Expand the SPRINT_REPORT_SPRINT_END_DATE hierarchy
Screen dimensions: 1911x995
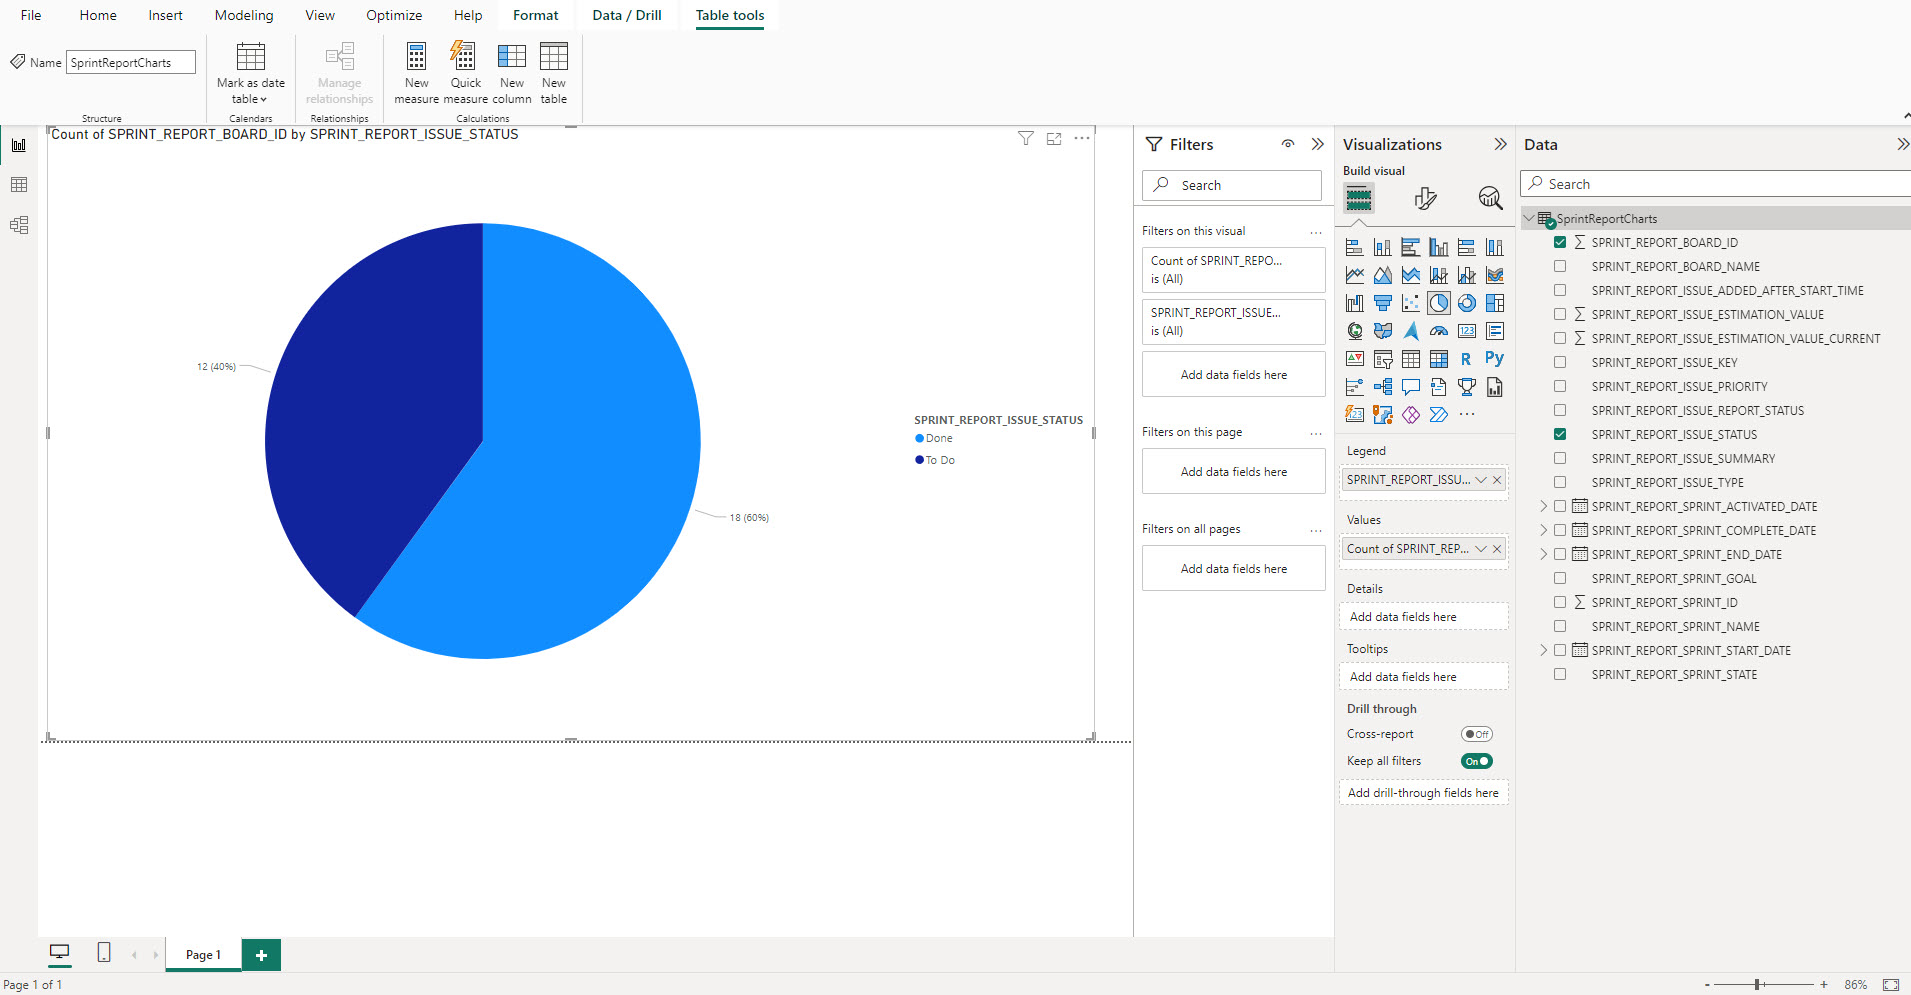[1543, 555]
